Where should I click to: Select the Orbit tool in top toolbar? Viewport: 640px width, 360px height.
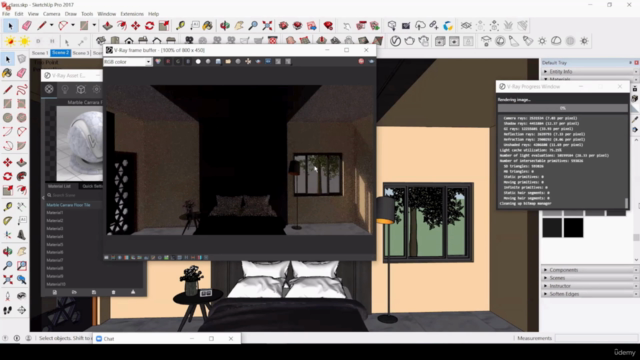224,26
